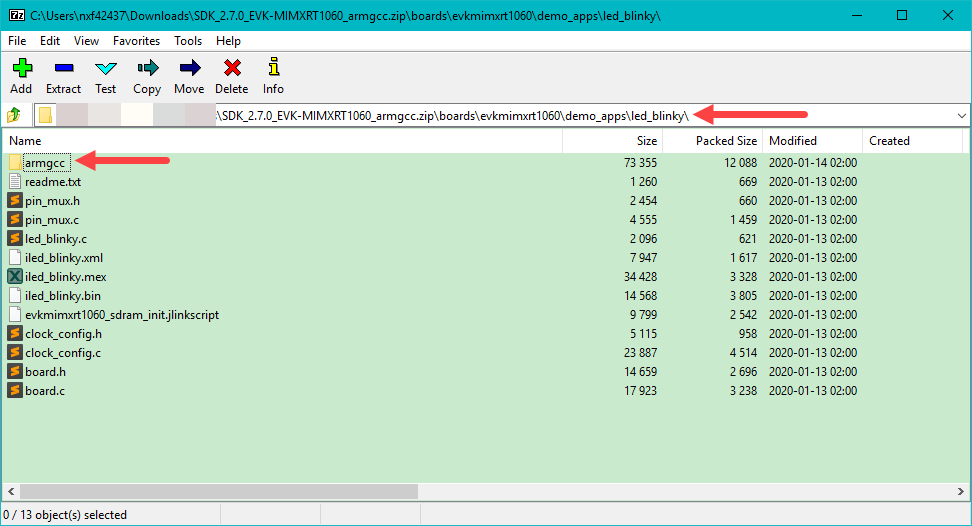
Task: Select the clock_config.h file name
Action: (x=63, y=334)
